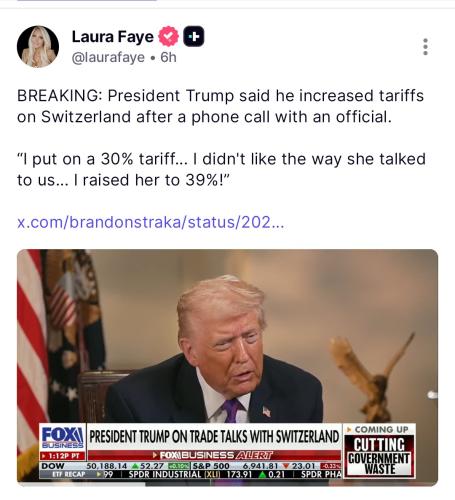This screenshot has width=455, height=500.
Task: Click the 1:12P PT time indicator
Action: [x=63, y=456]
